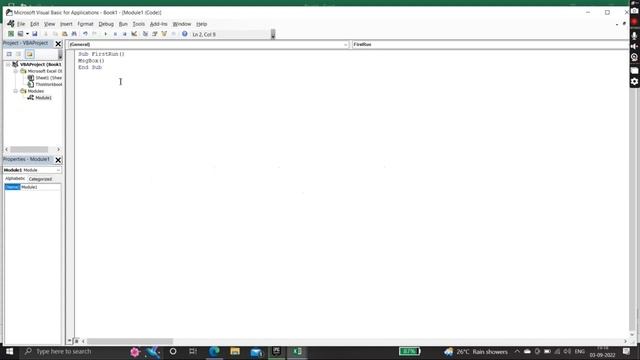Switch to the Alphabetic properties tab
The image size is (640, 360).
coord(15,179)
